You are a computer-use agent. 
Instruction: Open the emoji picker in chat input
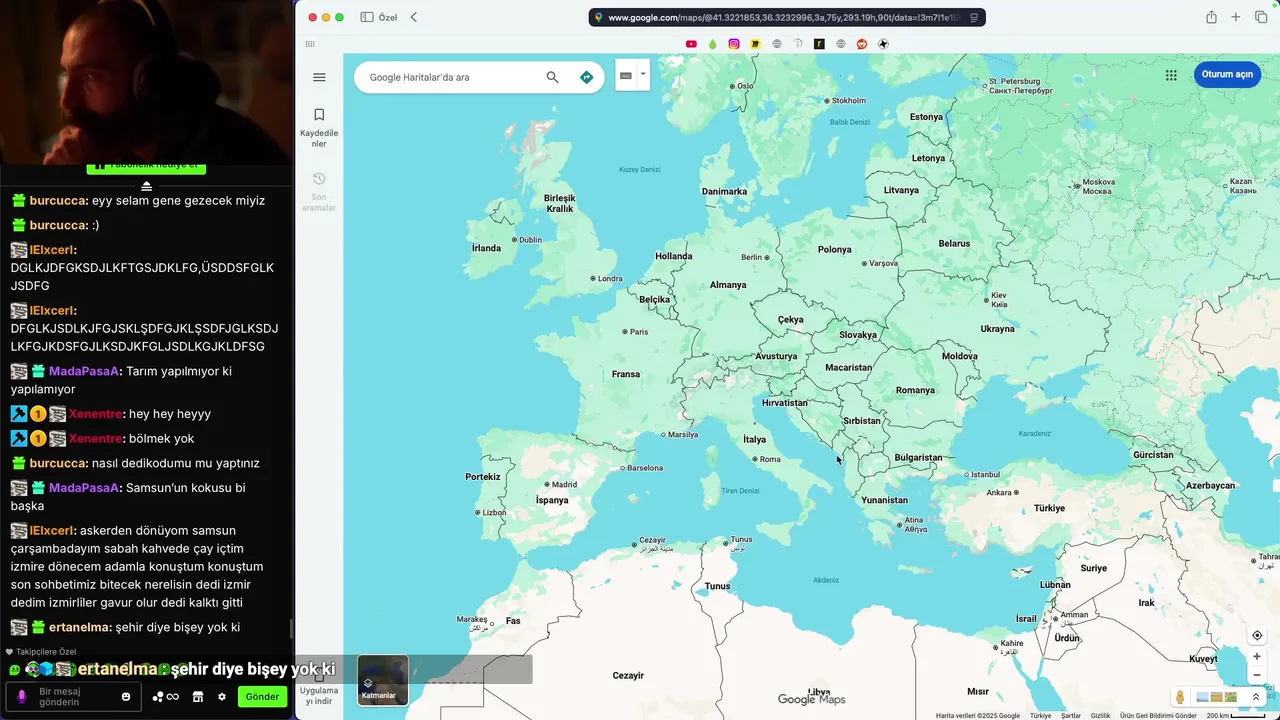[x=126, y=697]
